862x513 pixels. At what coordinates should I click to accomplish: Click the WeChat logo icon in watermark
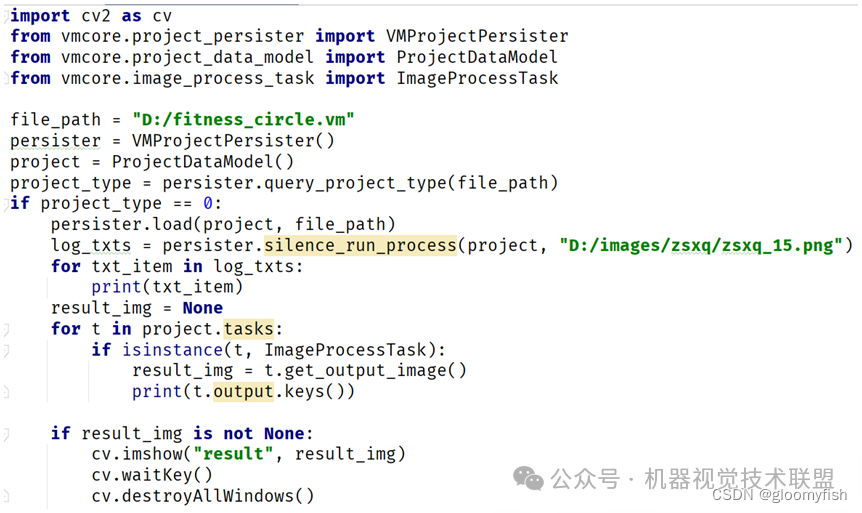pos(528,478)
